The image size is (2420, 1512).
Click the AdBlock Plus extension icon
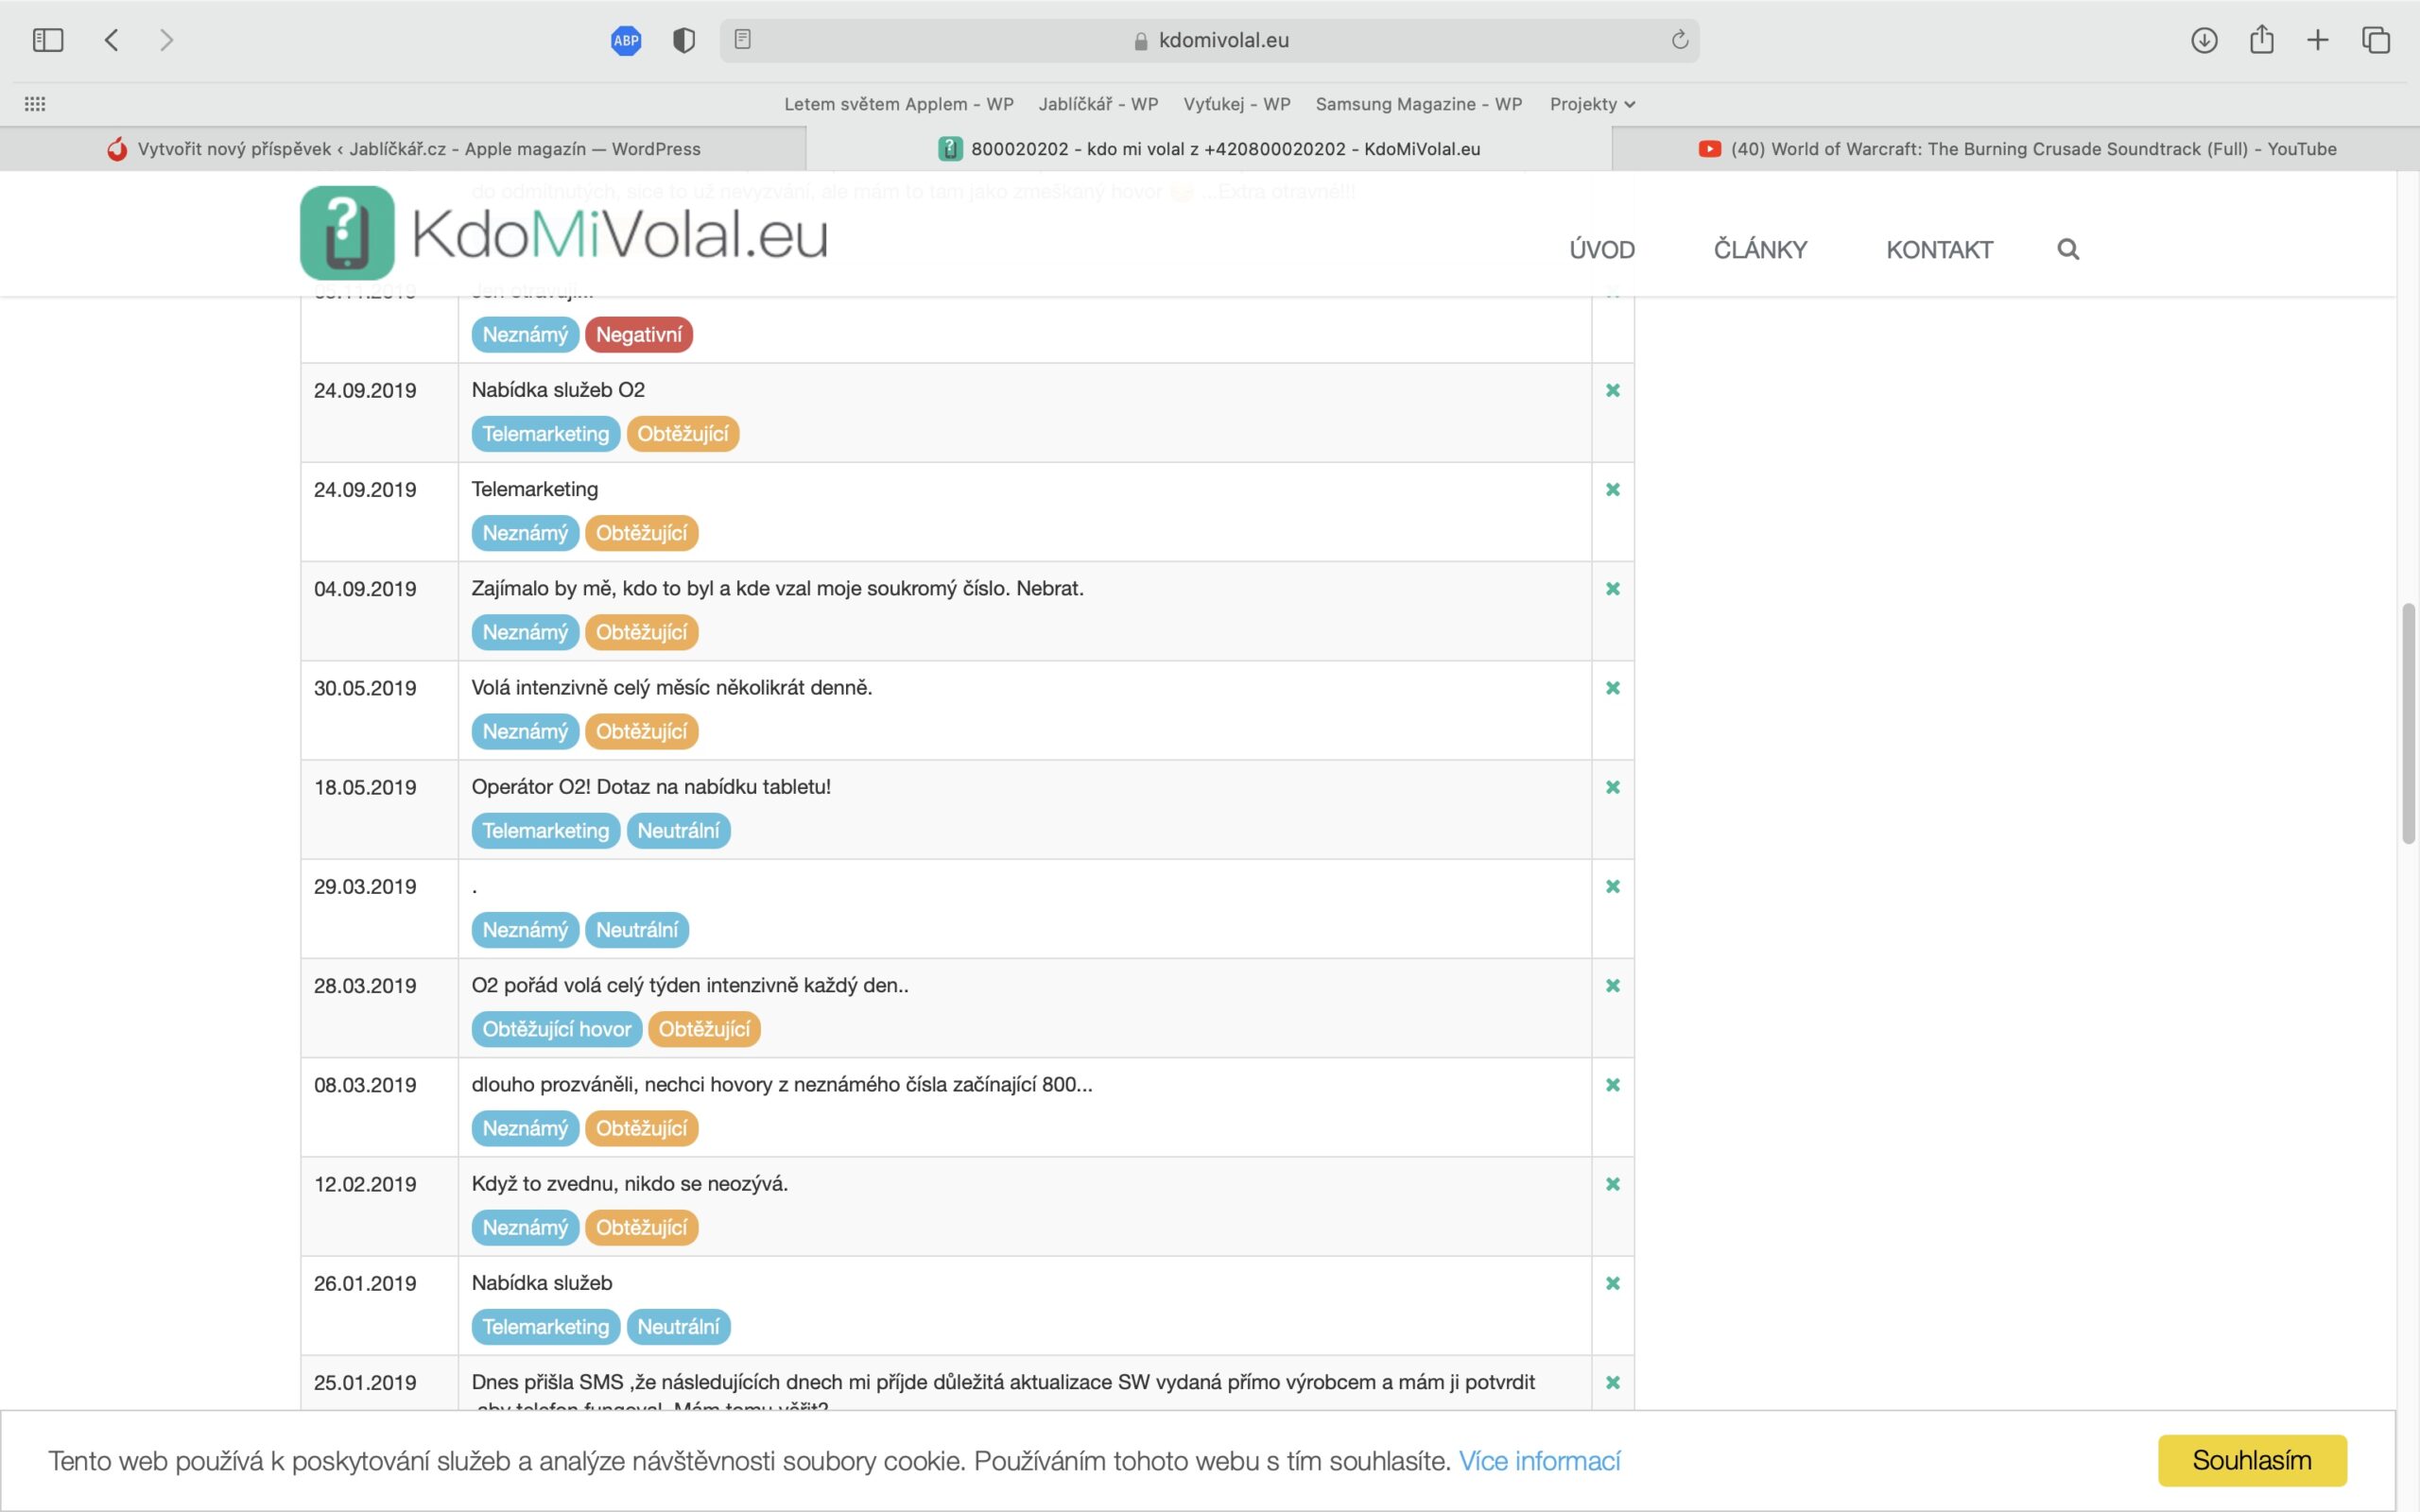coord(626,40)
